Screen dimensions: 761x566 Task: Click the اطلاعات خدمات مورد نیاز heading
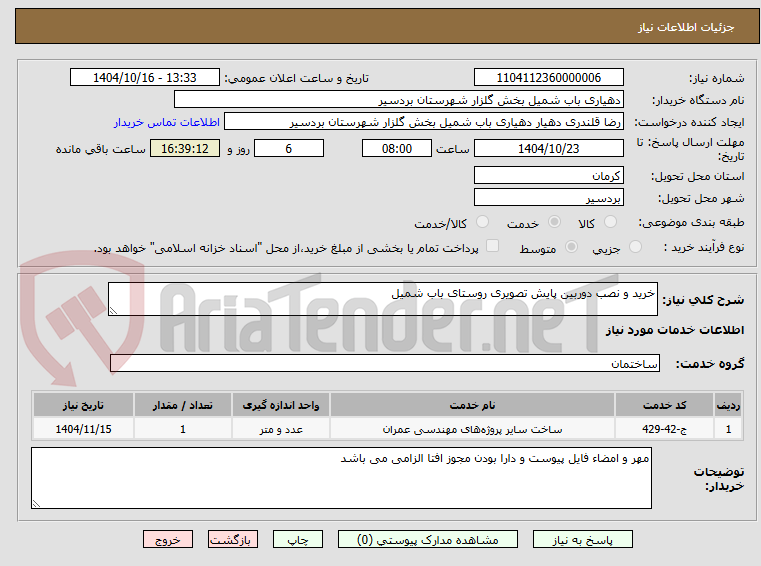[675, 330]
